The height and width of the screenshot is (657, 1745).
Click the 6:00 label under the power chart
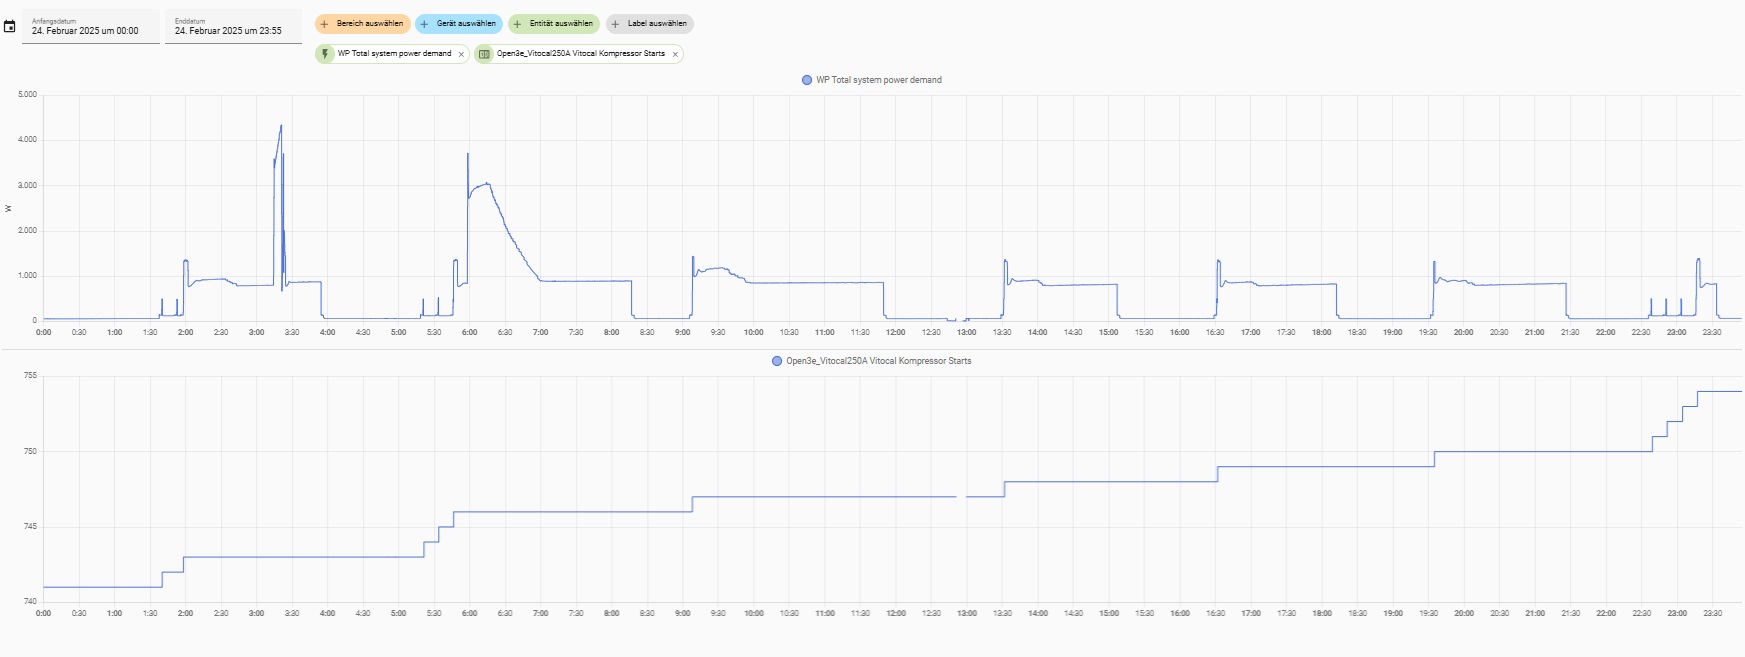tap(469, 332)
